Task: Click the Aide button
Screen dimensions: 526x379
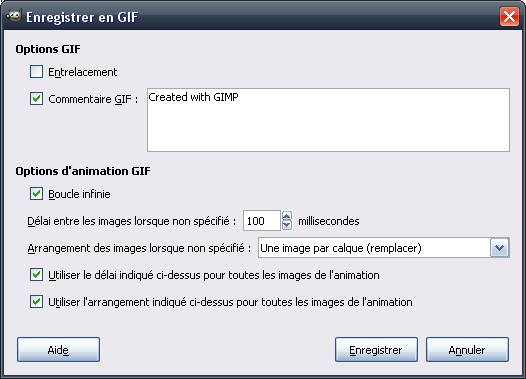Action: [x=58, y=350]
